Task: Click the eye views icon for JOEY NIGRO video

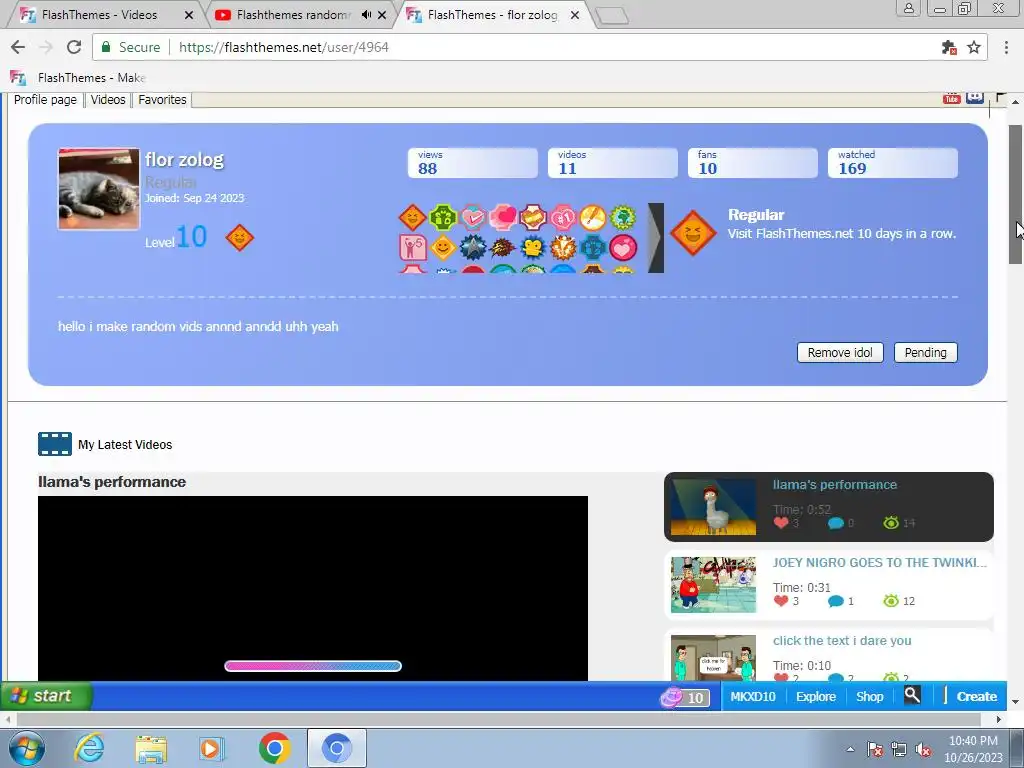Action: pos(891,601)
